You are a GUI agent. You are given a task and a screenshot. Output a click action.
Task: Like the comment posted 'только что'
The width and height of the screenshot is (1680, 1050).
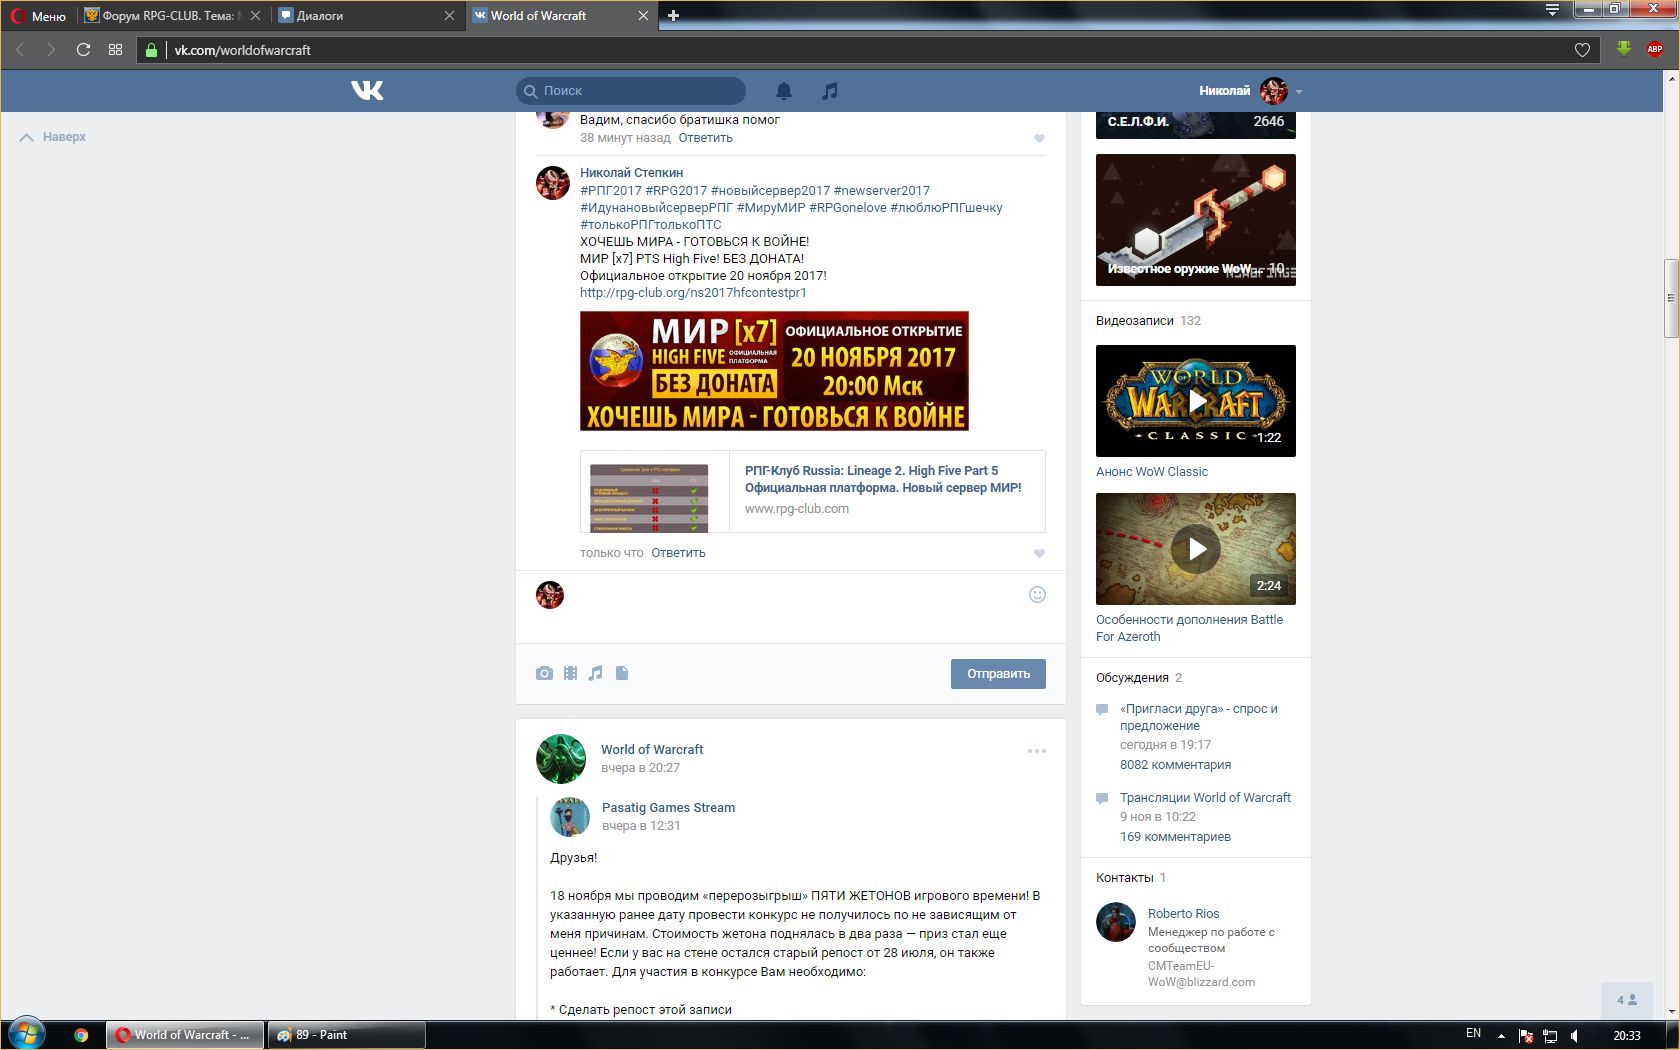[x=1039, y=553]
